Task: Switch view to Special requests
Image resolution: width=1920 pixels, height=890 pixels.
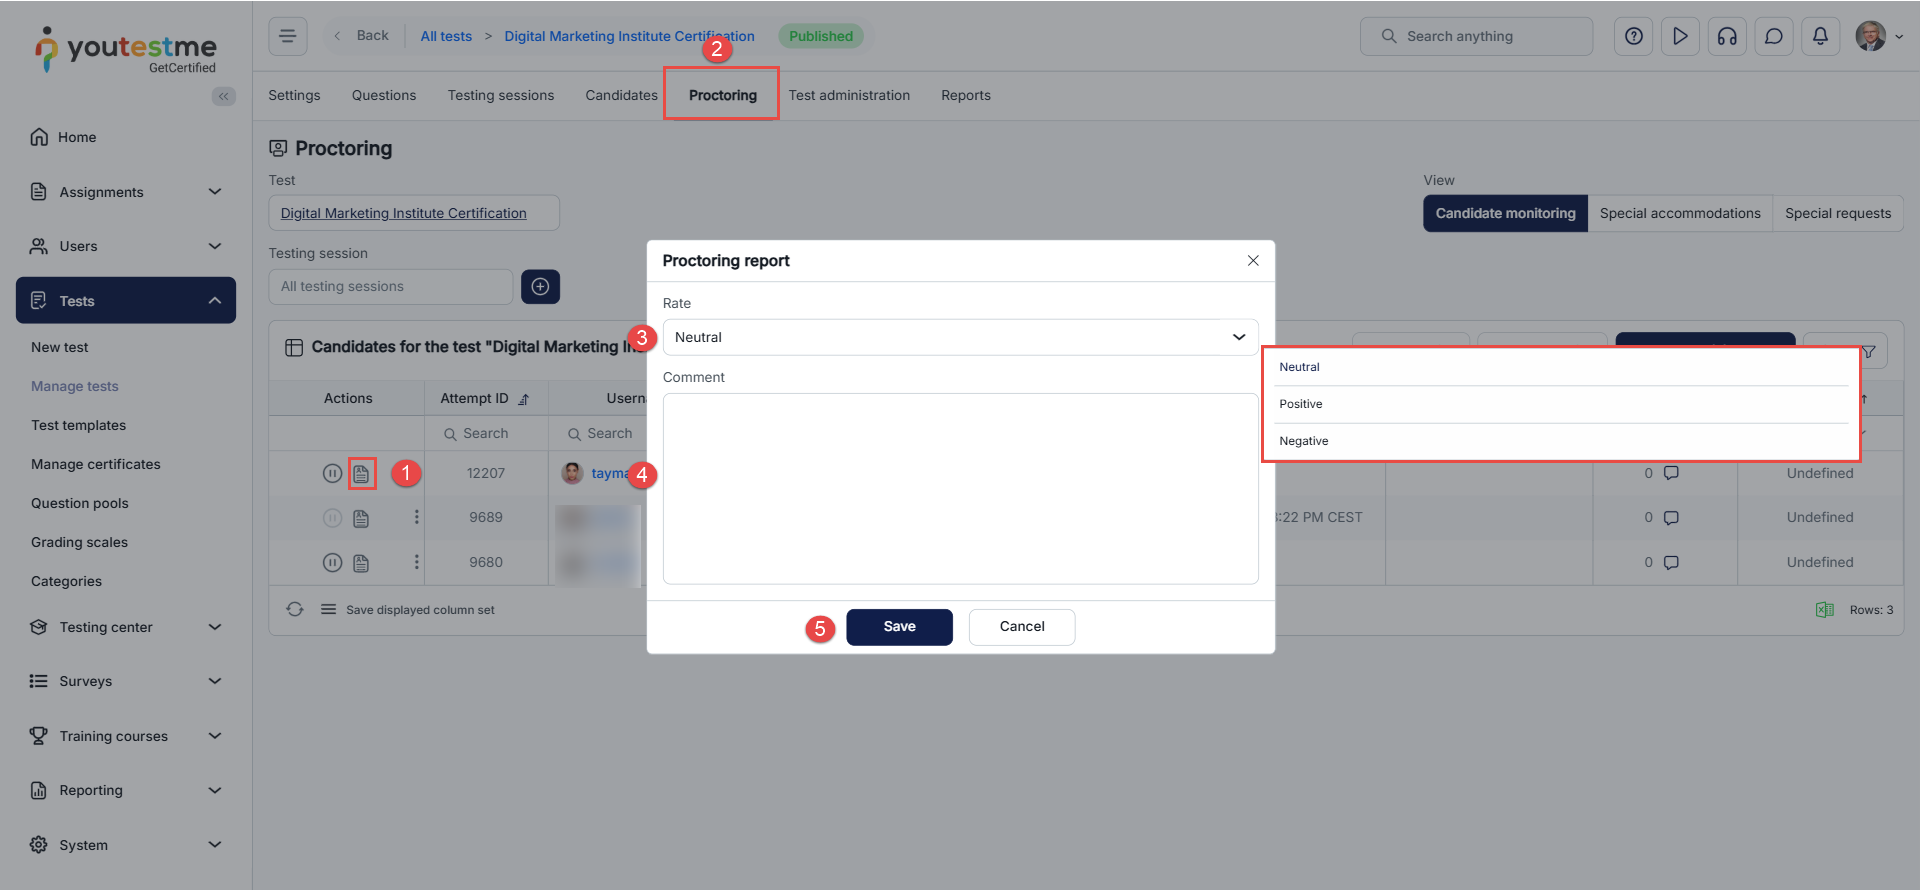Action: pos(1837,214)
